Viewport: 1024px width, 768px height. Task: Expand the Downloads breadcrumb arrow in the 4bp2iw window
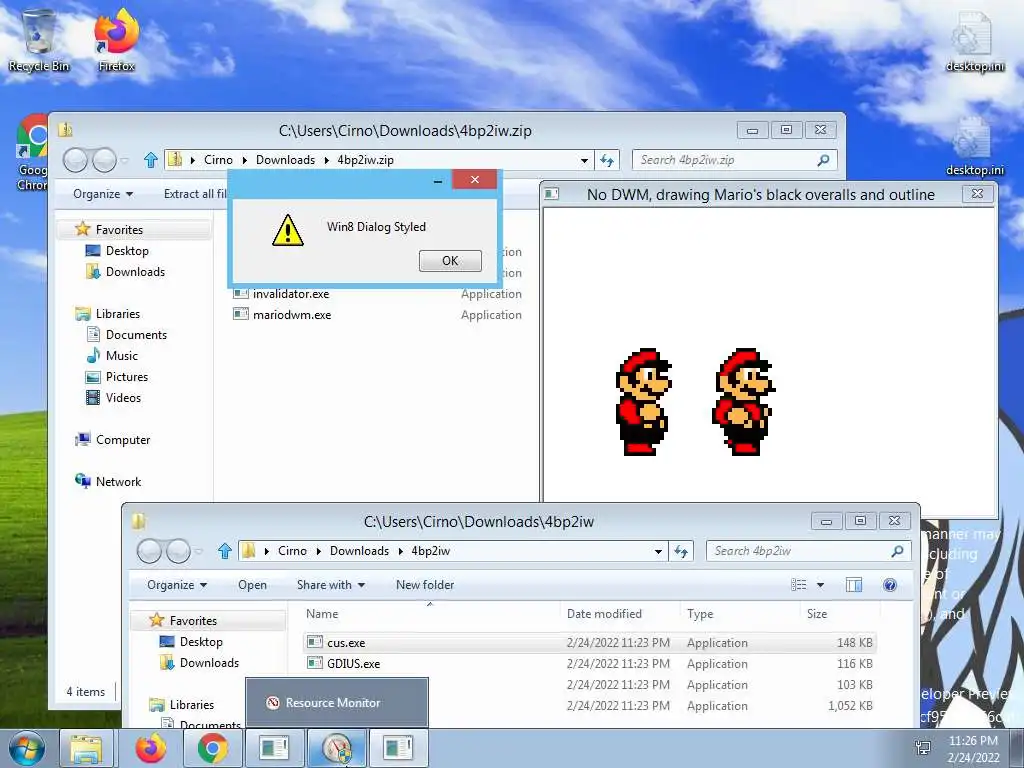[x=400, y=551]
